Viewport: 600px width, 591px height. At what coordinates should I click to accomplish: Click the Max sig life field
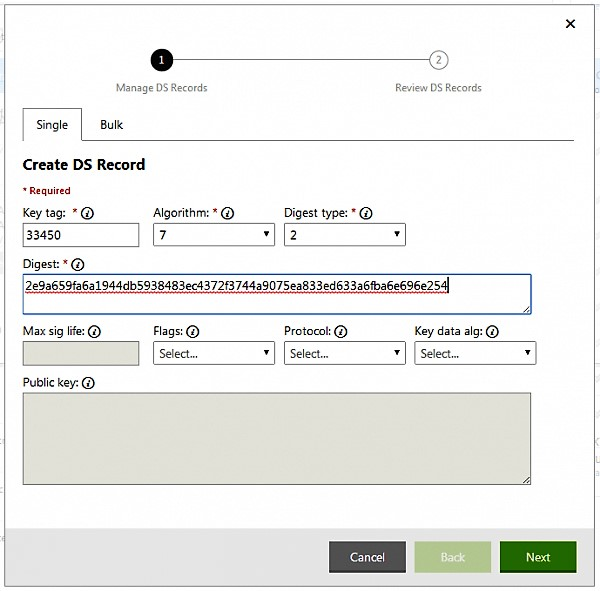[81, 353]
